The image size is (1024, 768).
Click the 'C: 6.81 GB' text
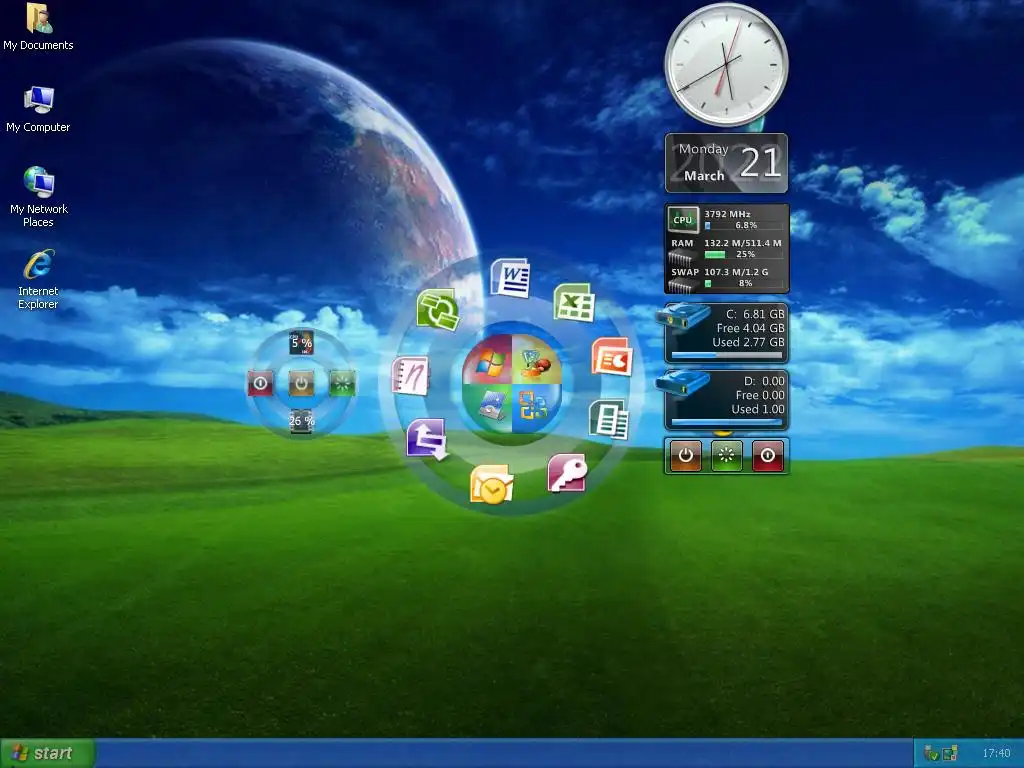click(x=755, y=314)
